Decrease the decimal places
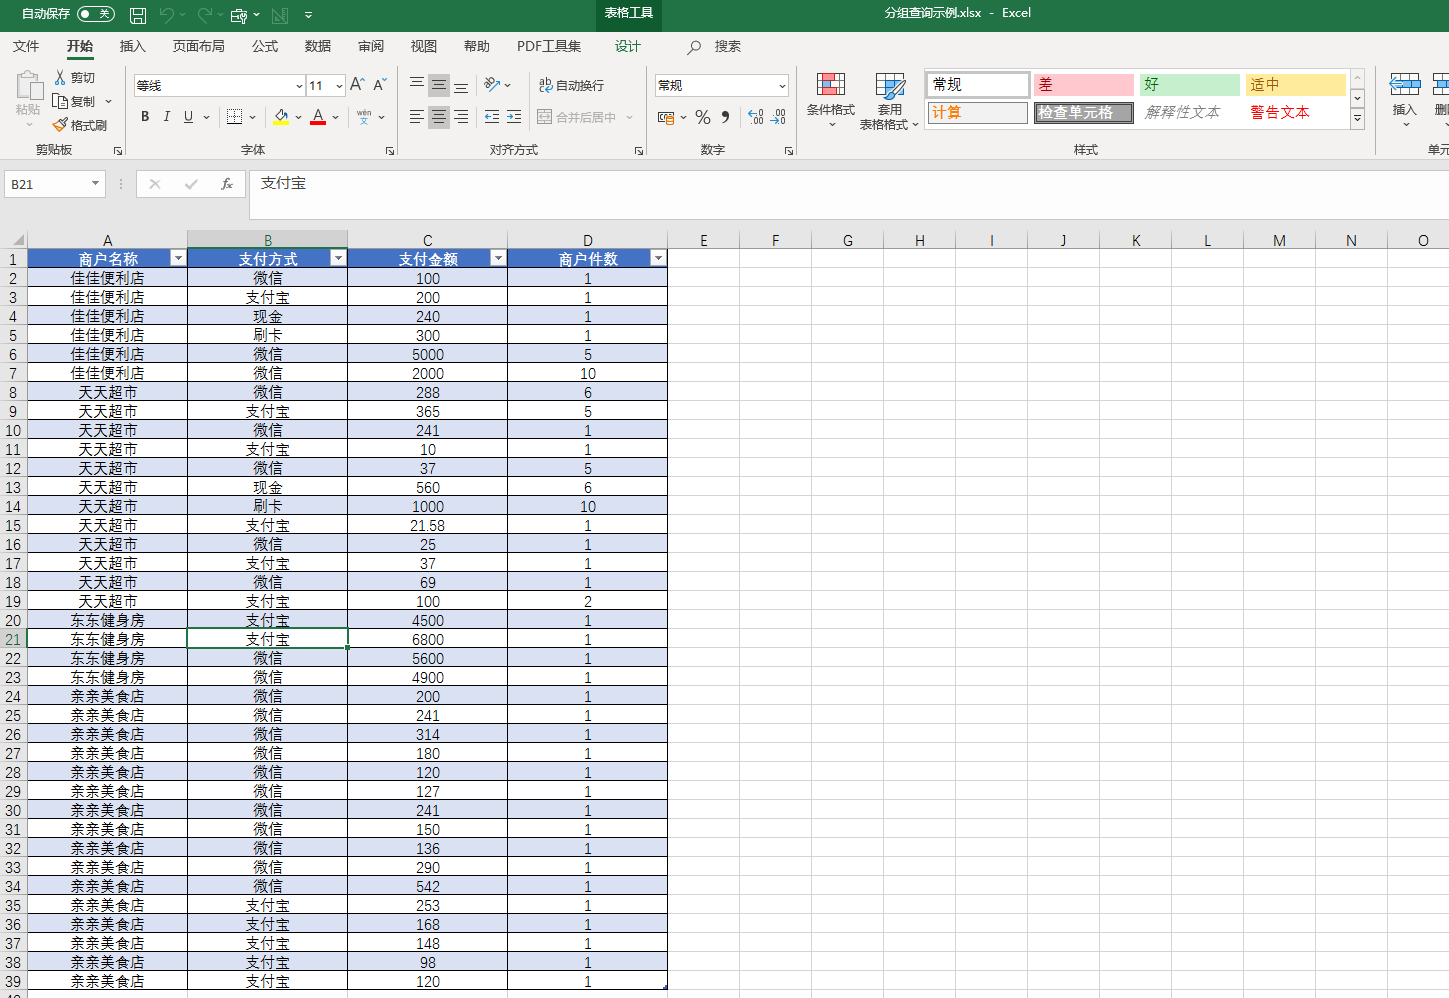 click(778, 117)
